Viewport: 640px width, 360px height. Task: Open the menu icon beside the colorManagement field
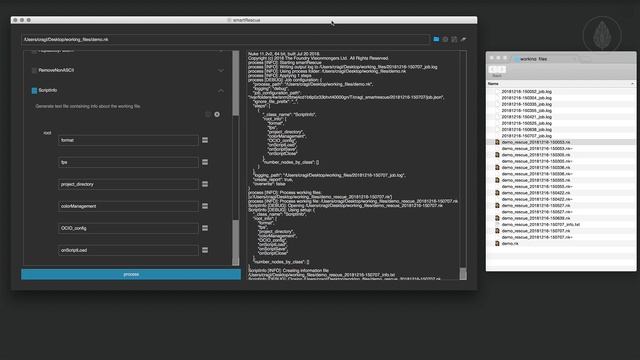(205, 206)
